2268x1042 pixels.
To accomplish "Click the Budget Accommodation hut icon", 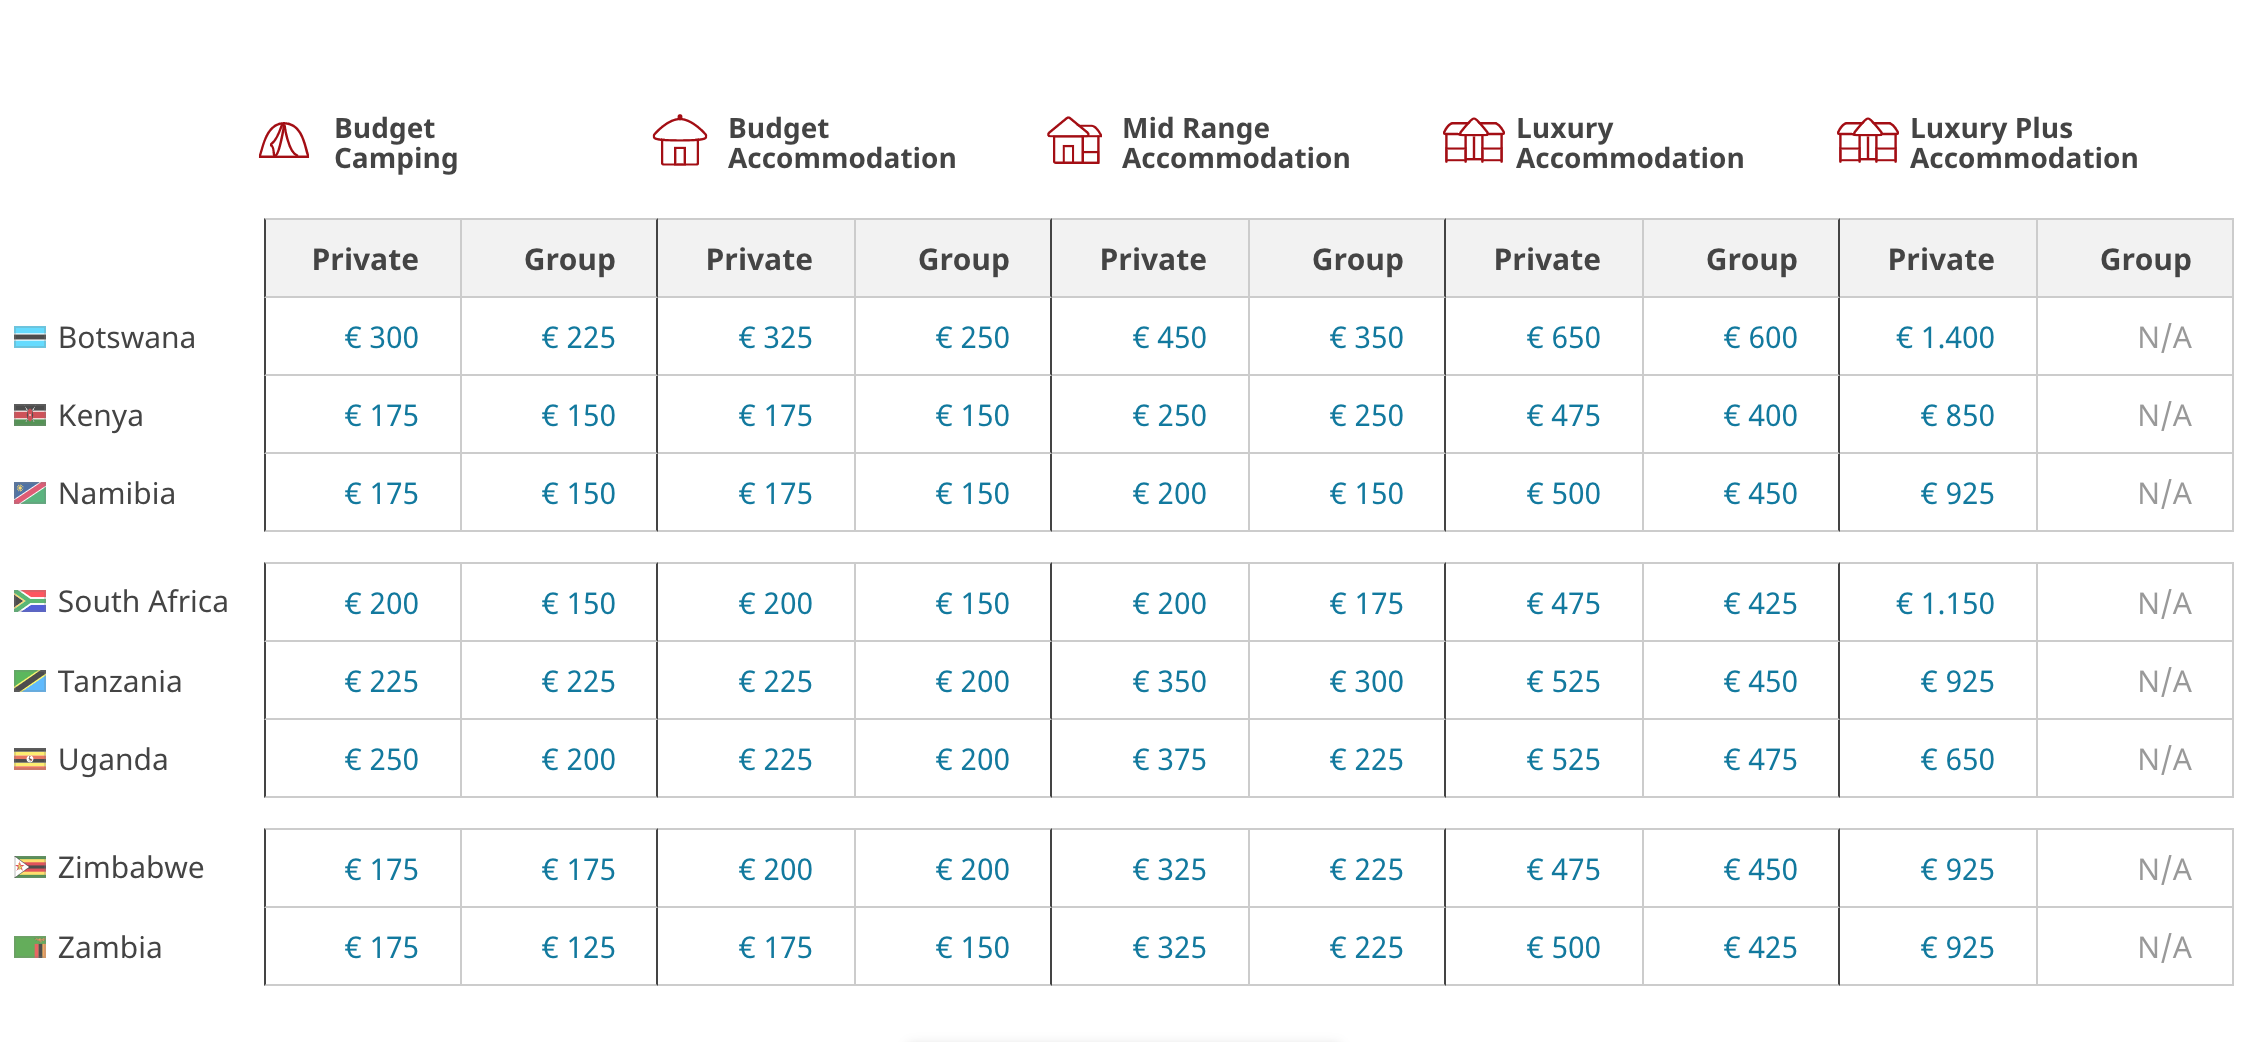I will 679,141.
